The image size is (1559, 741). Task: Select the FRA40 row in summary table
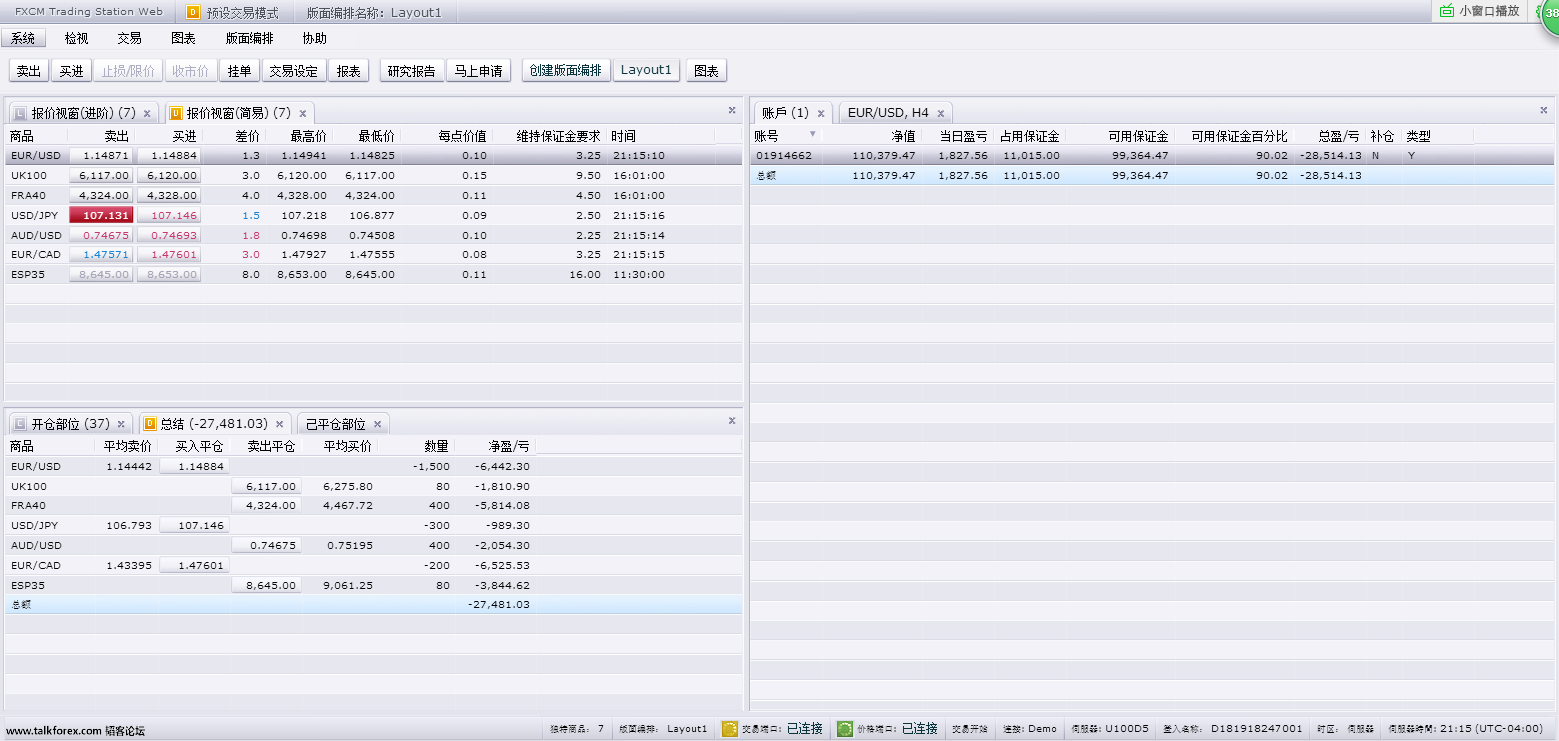pos(373,506)
